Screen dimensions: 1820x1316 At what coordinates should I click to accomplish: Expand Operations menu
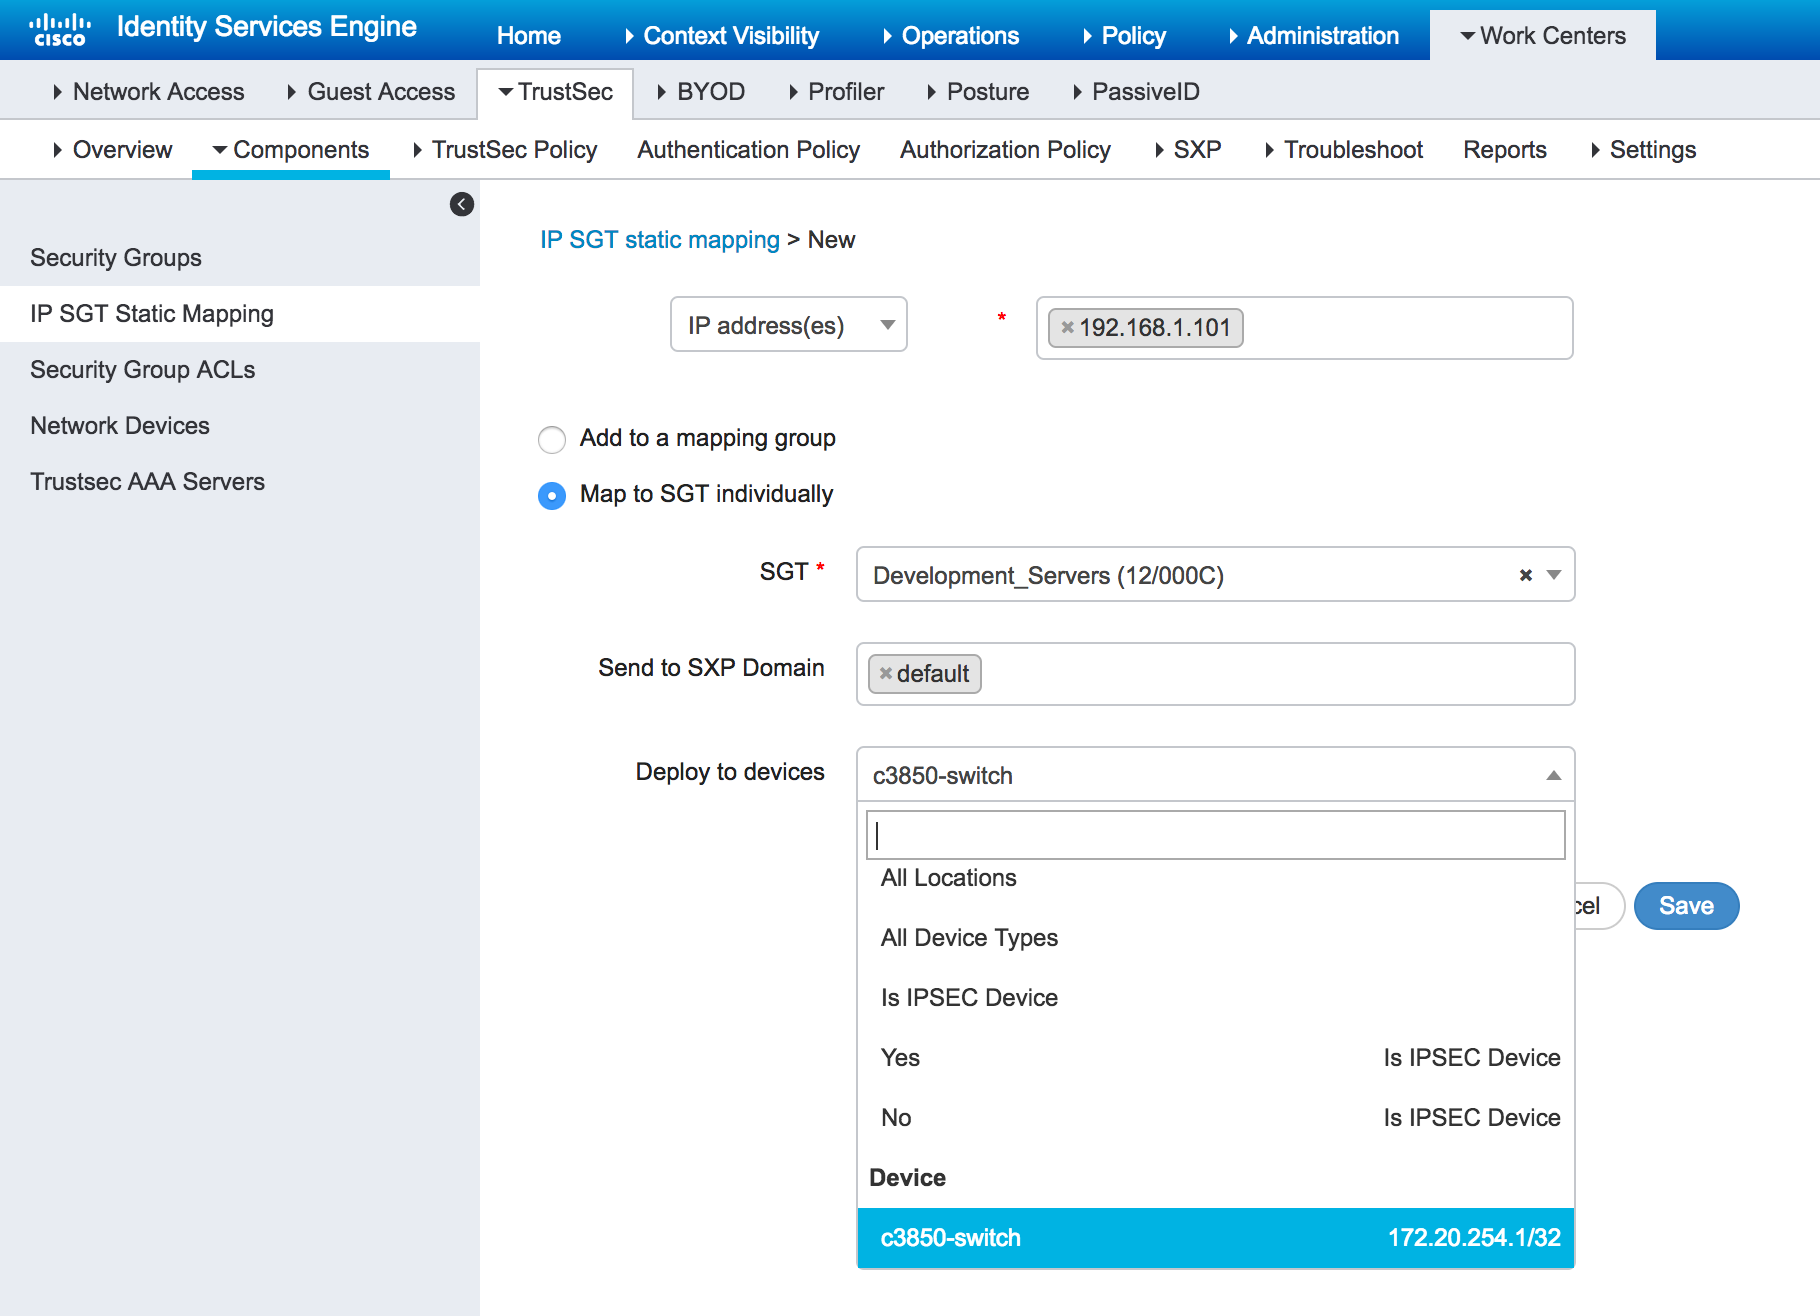point(950,36)
